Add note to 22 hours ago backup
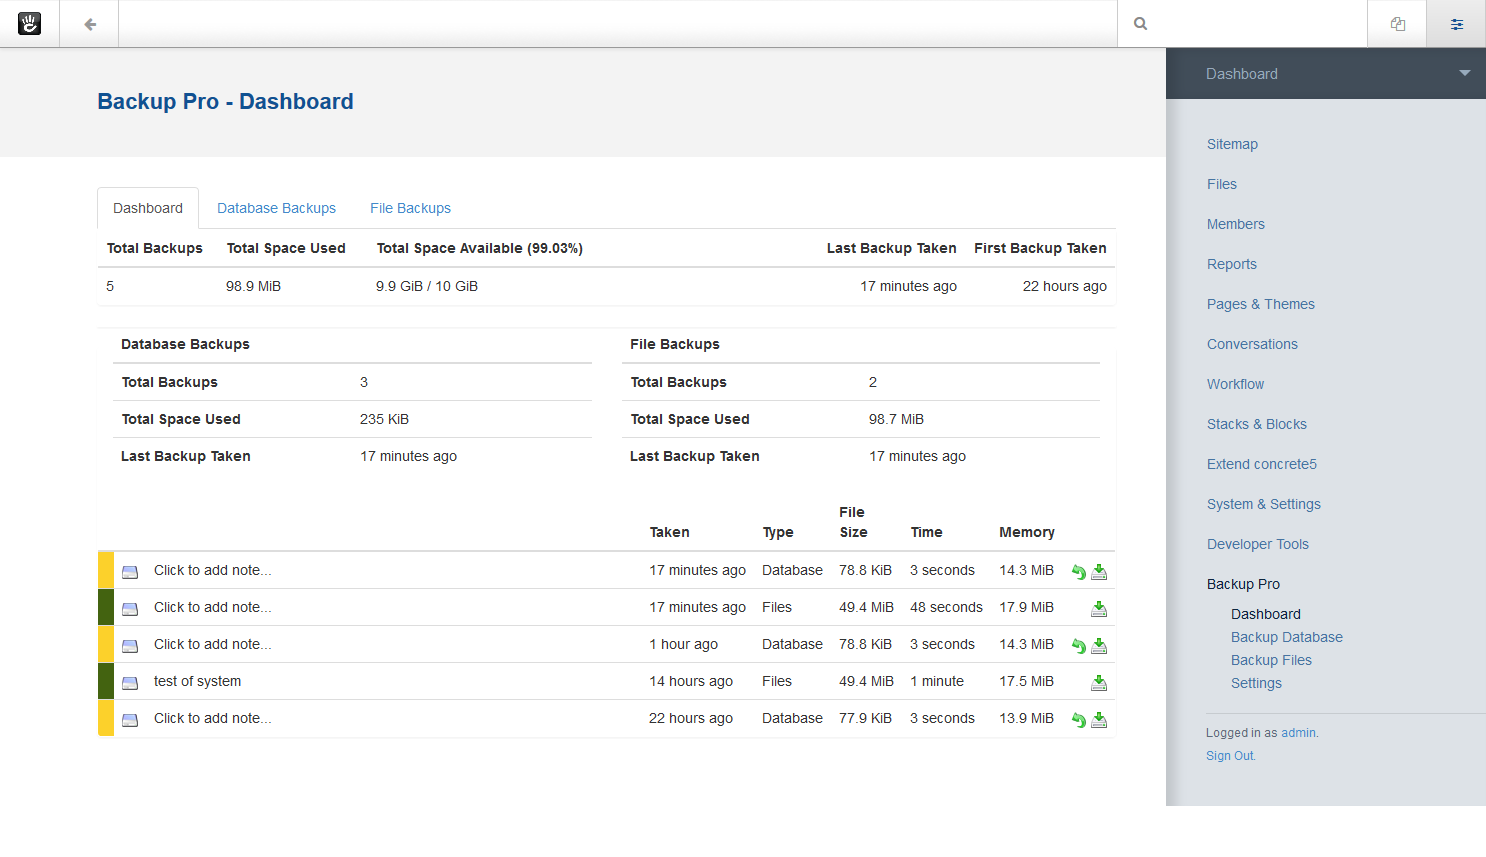 [212, 718]
